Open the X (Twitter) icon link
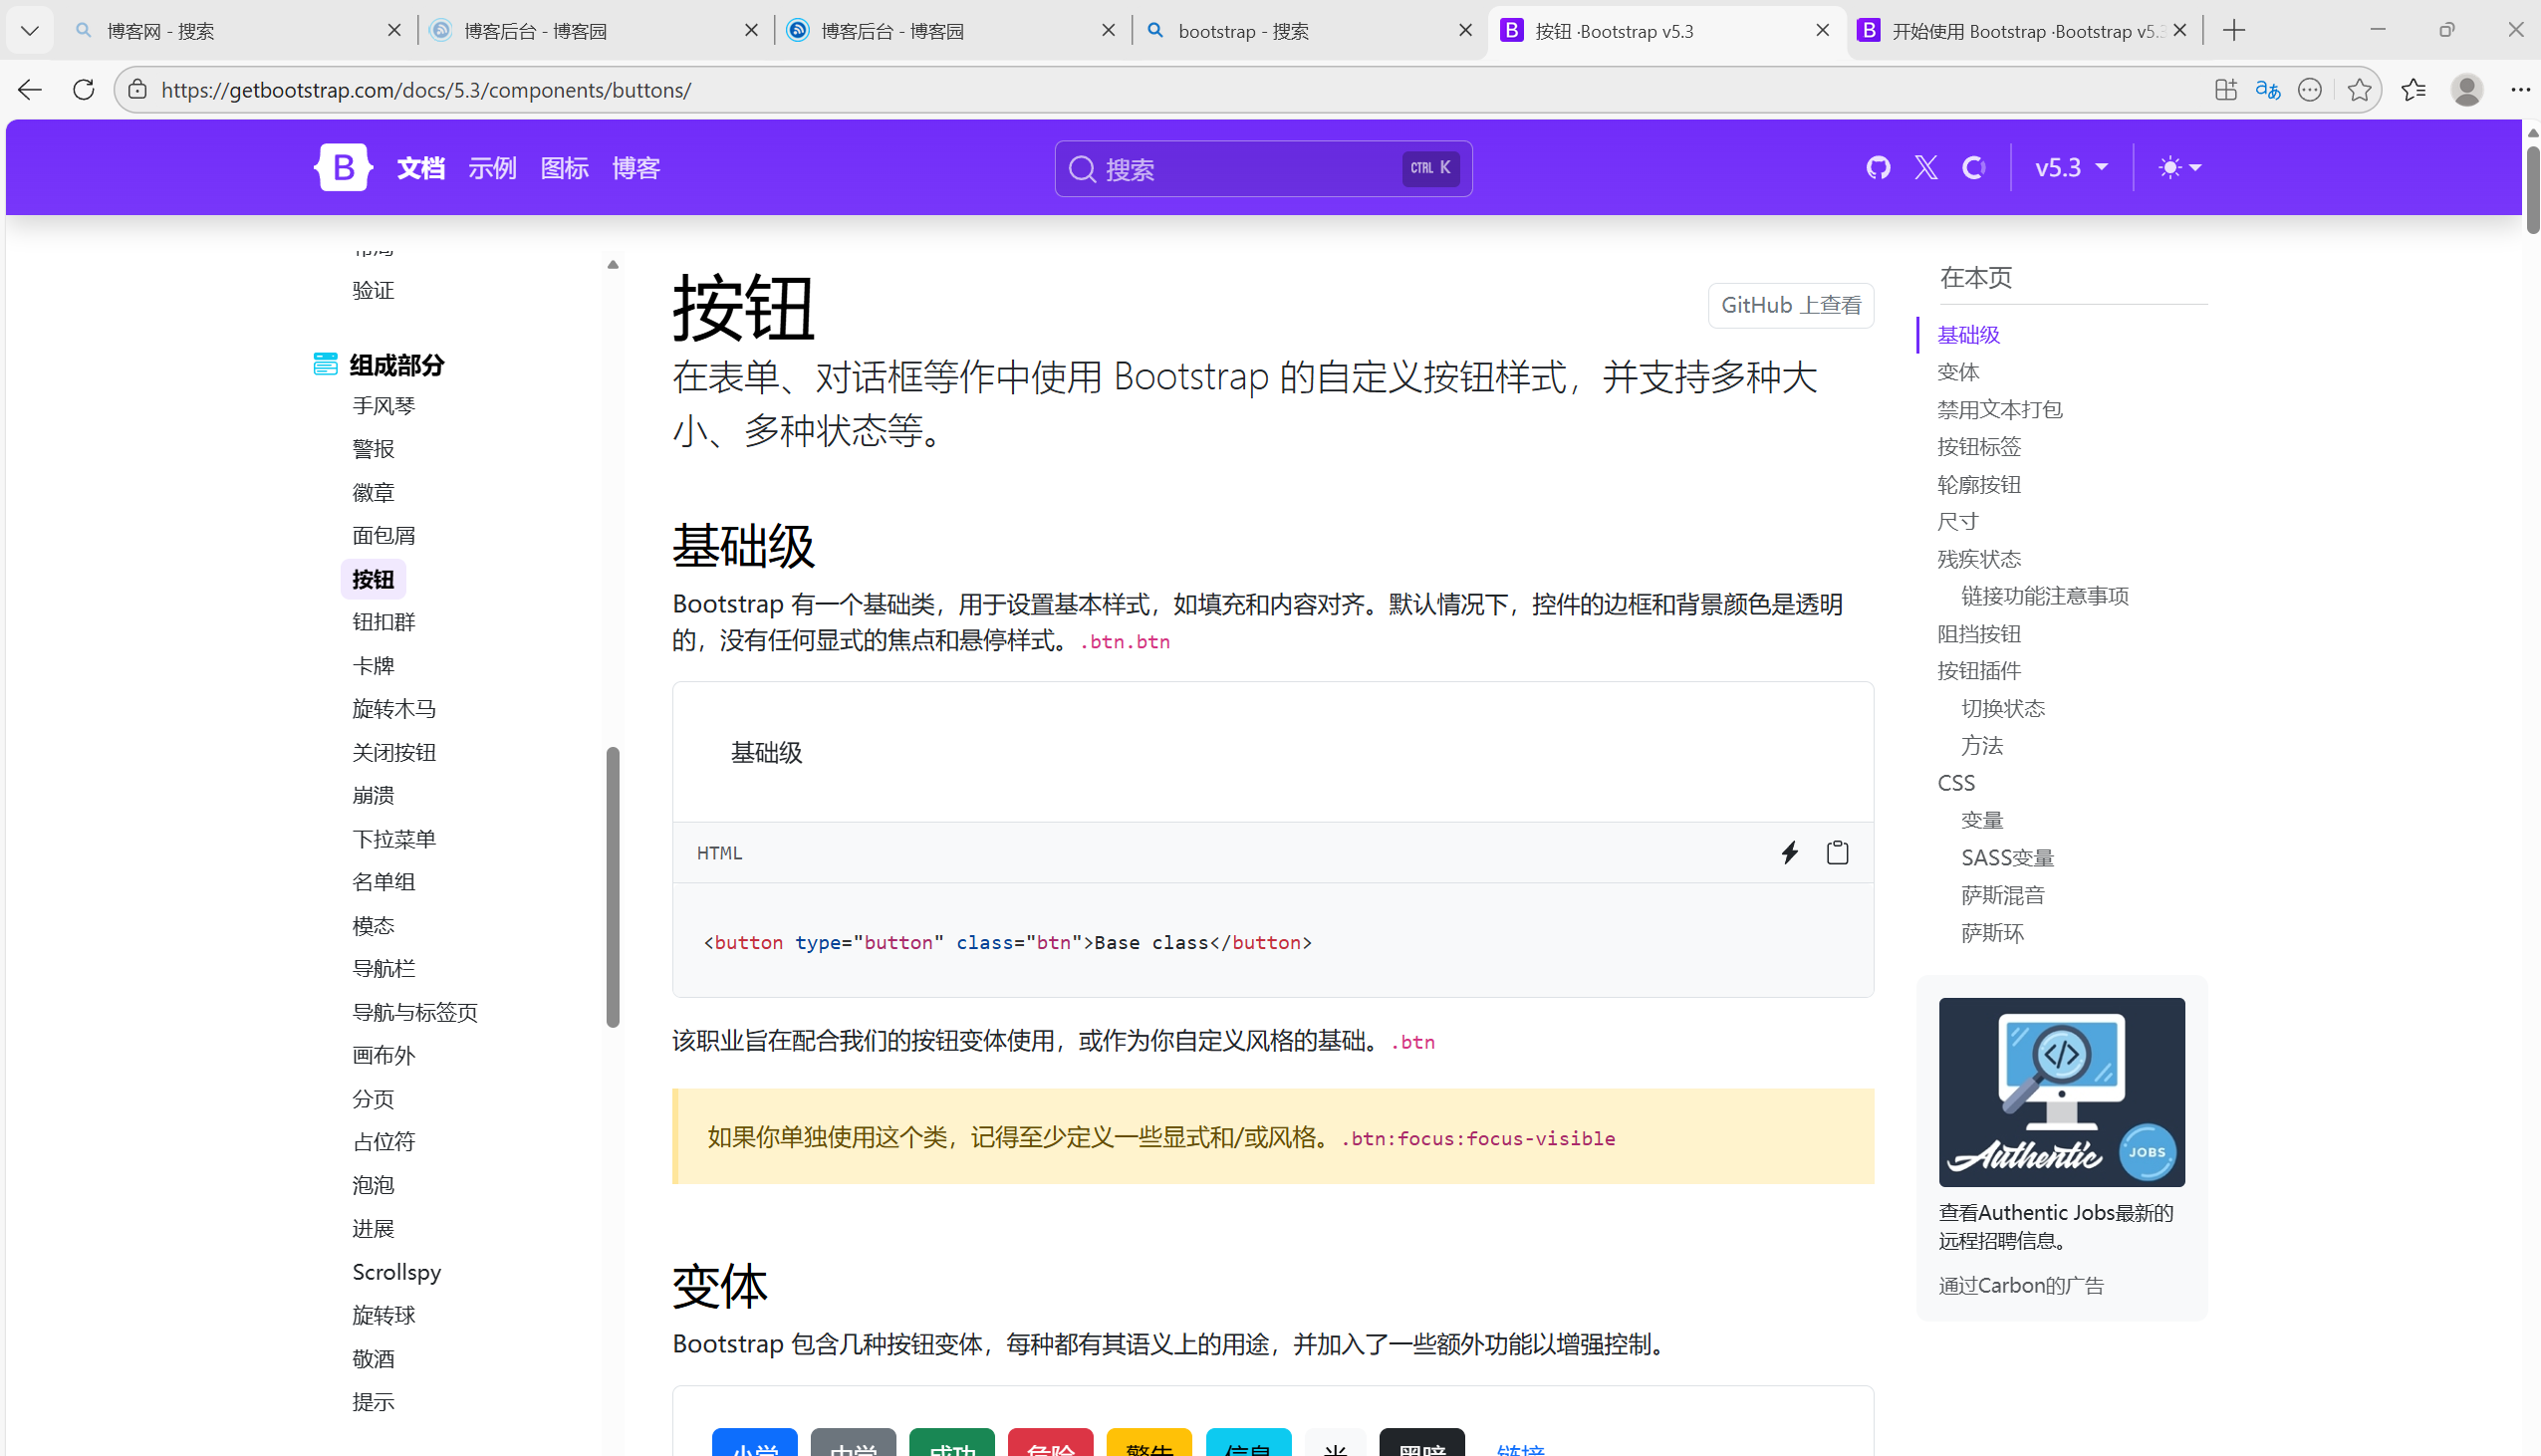 point(1925,167)
